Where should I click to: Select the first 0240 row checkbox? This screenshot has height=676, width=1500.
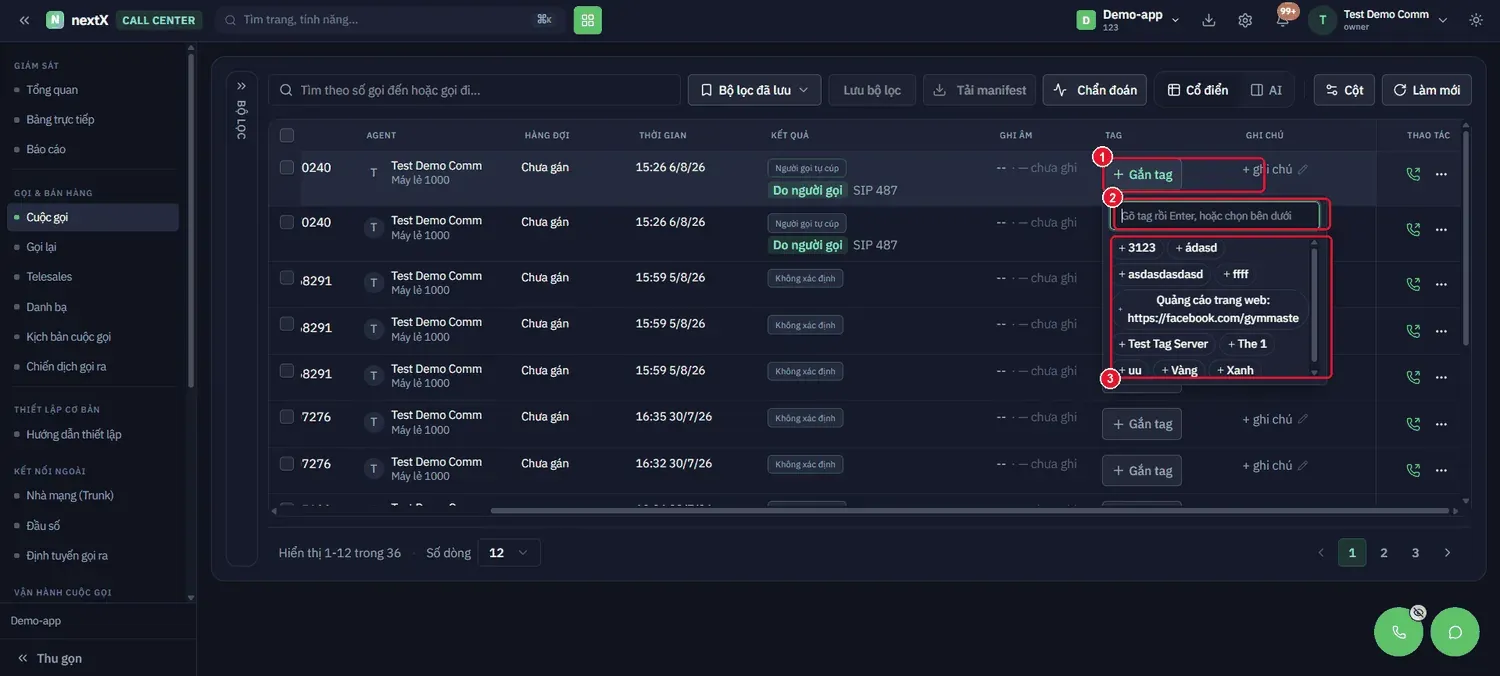(x=287, y=168)
